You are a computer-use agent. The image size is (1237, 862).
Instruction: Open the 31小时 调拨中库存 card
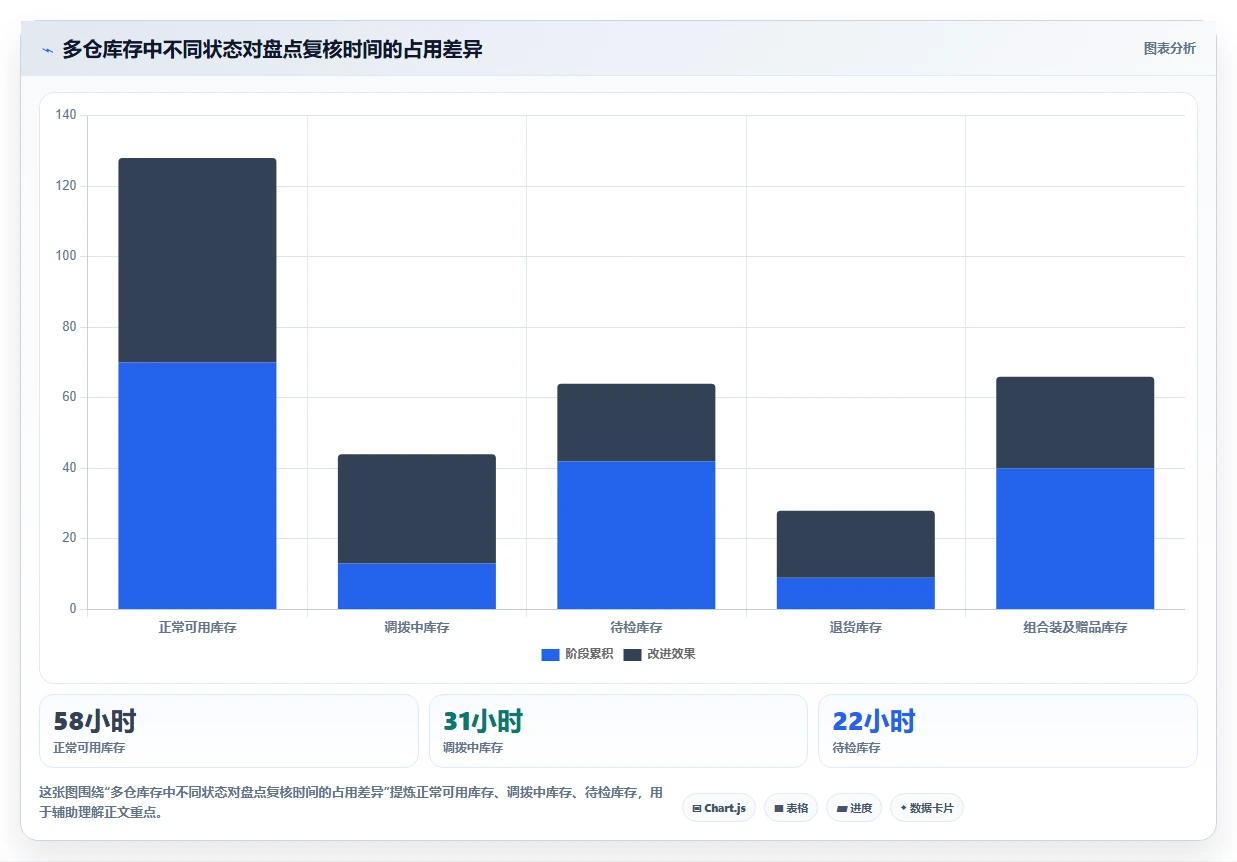(618, 731)
